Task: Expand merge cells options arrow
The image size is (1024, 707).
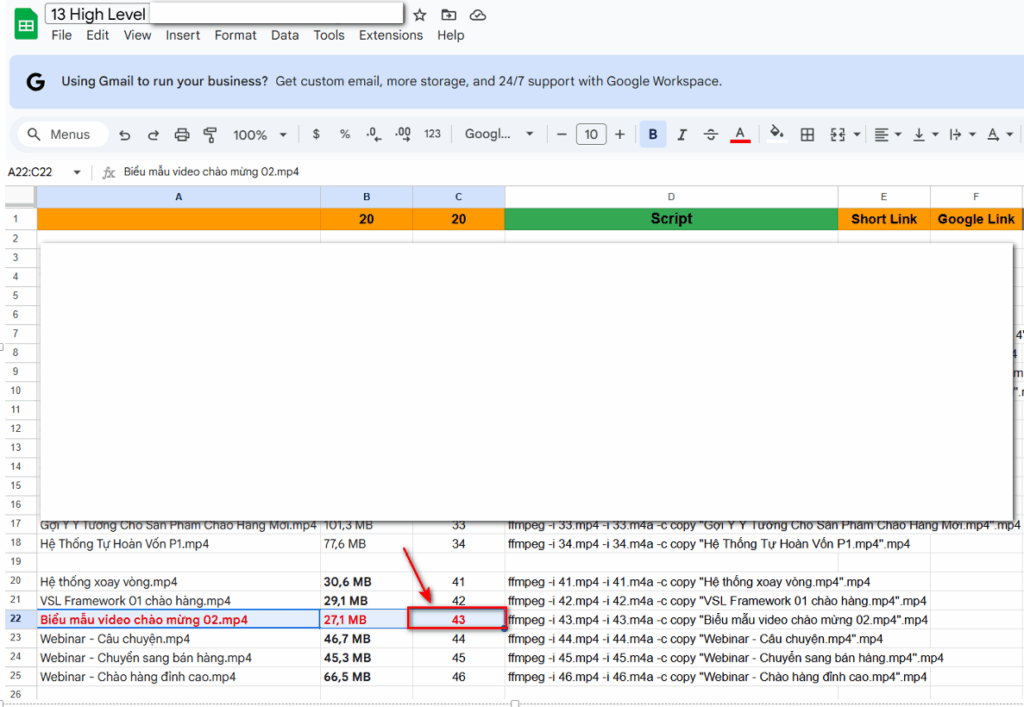Action: pos(856,134)
